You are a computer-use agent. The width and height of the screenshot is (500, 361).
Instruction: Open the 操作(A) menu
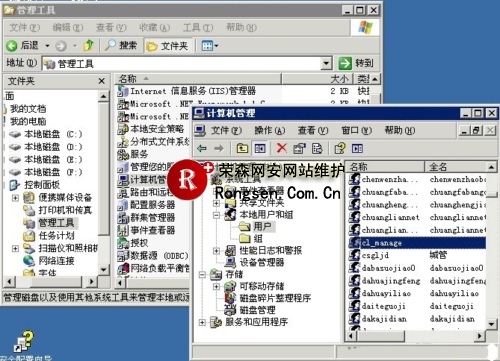(270, 130)
